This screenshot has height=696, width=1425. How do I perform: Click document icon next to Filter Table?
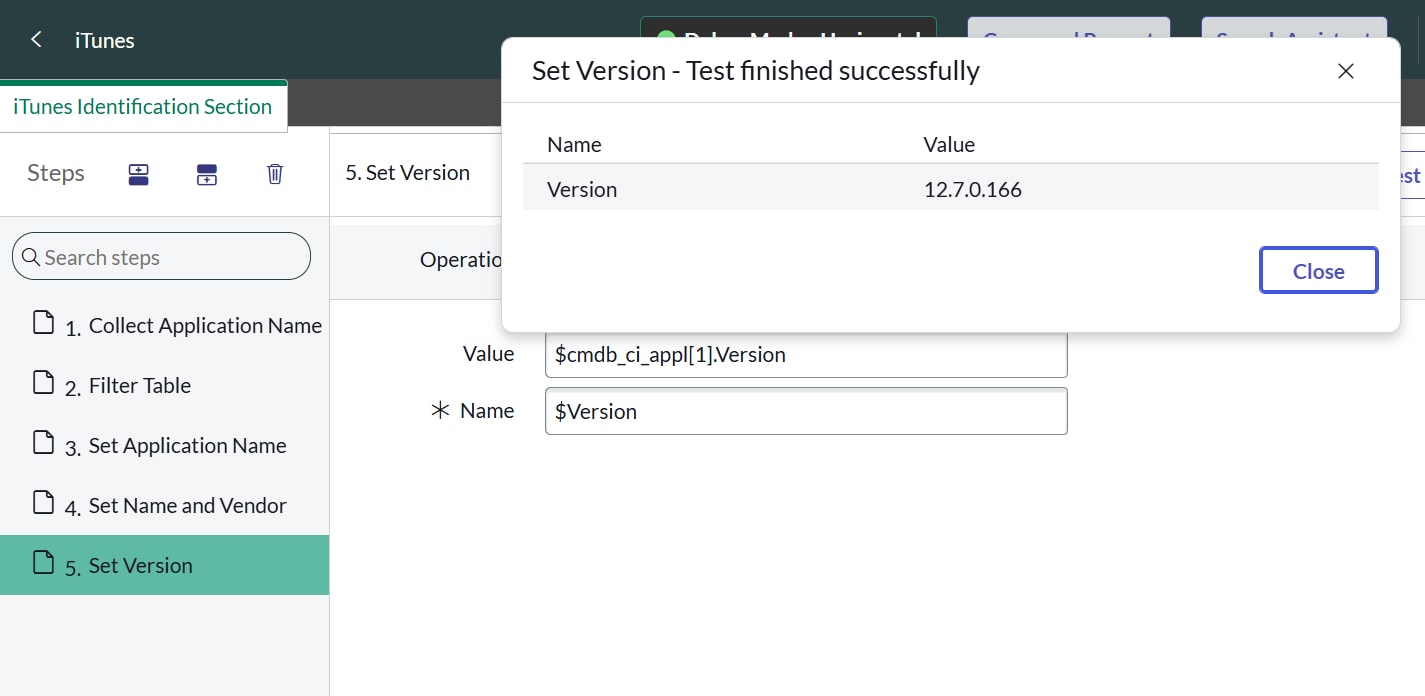click(43, 383)
